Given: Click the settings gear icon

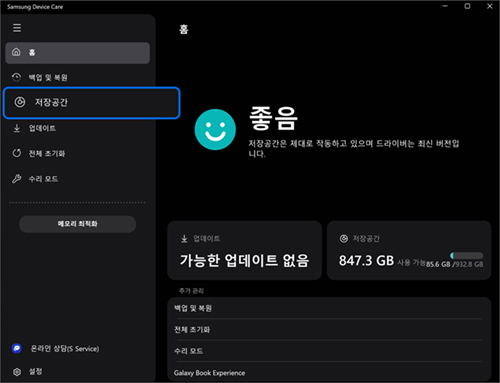Looking at the screenshot, I should click(x=17, y=372).
